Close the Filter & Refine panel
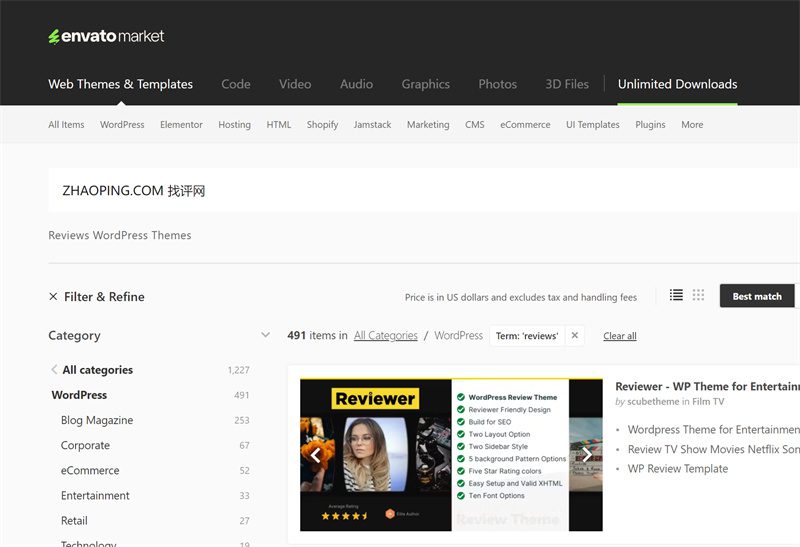This screenshot has width=800, height=547. click(x=53, y=297)
